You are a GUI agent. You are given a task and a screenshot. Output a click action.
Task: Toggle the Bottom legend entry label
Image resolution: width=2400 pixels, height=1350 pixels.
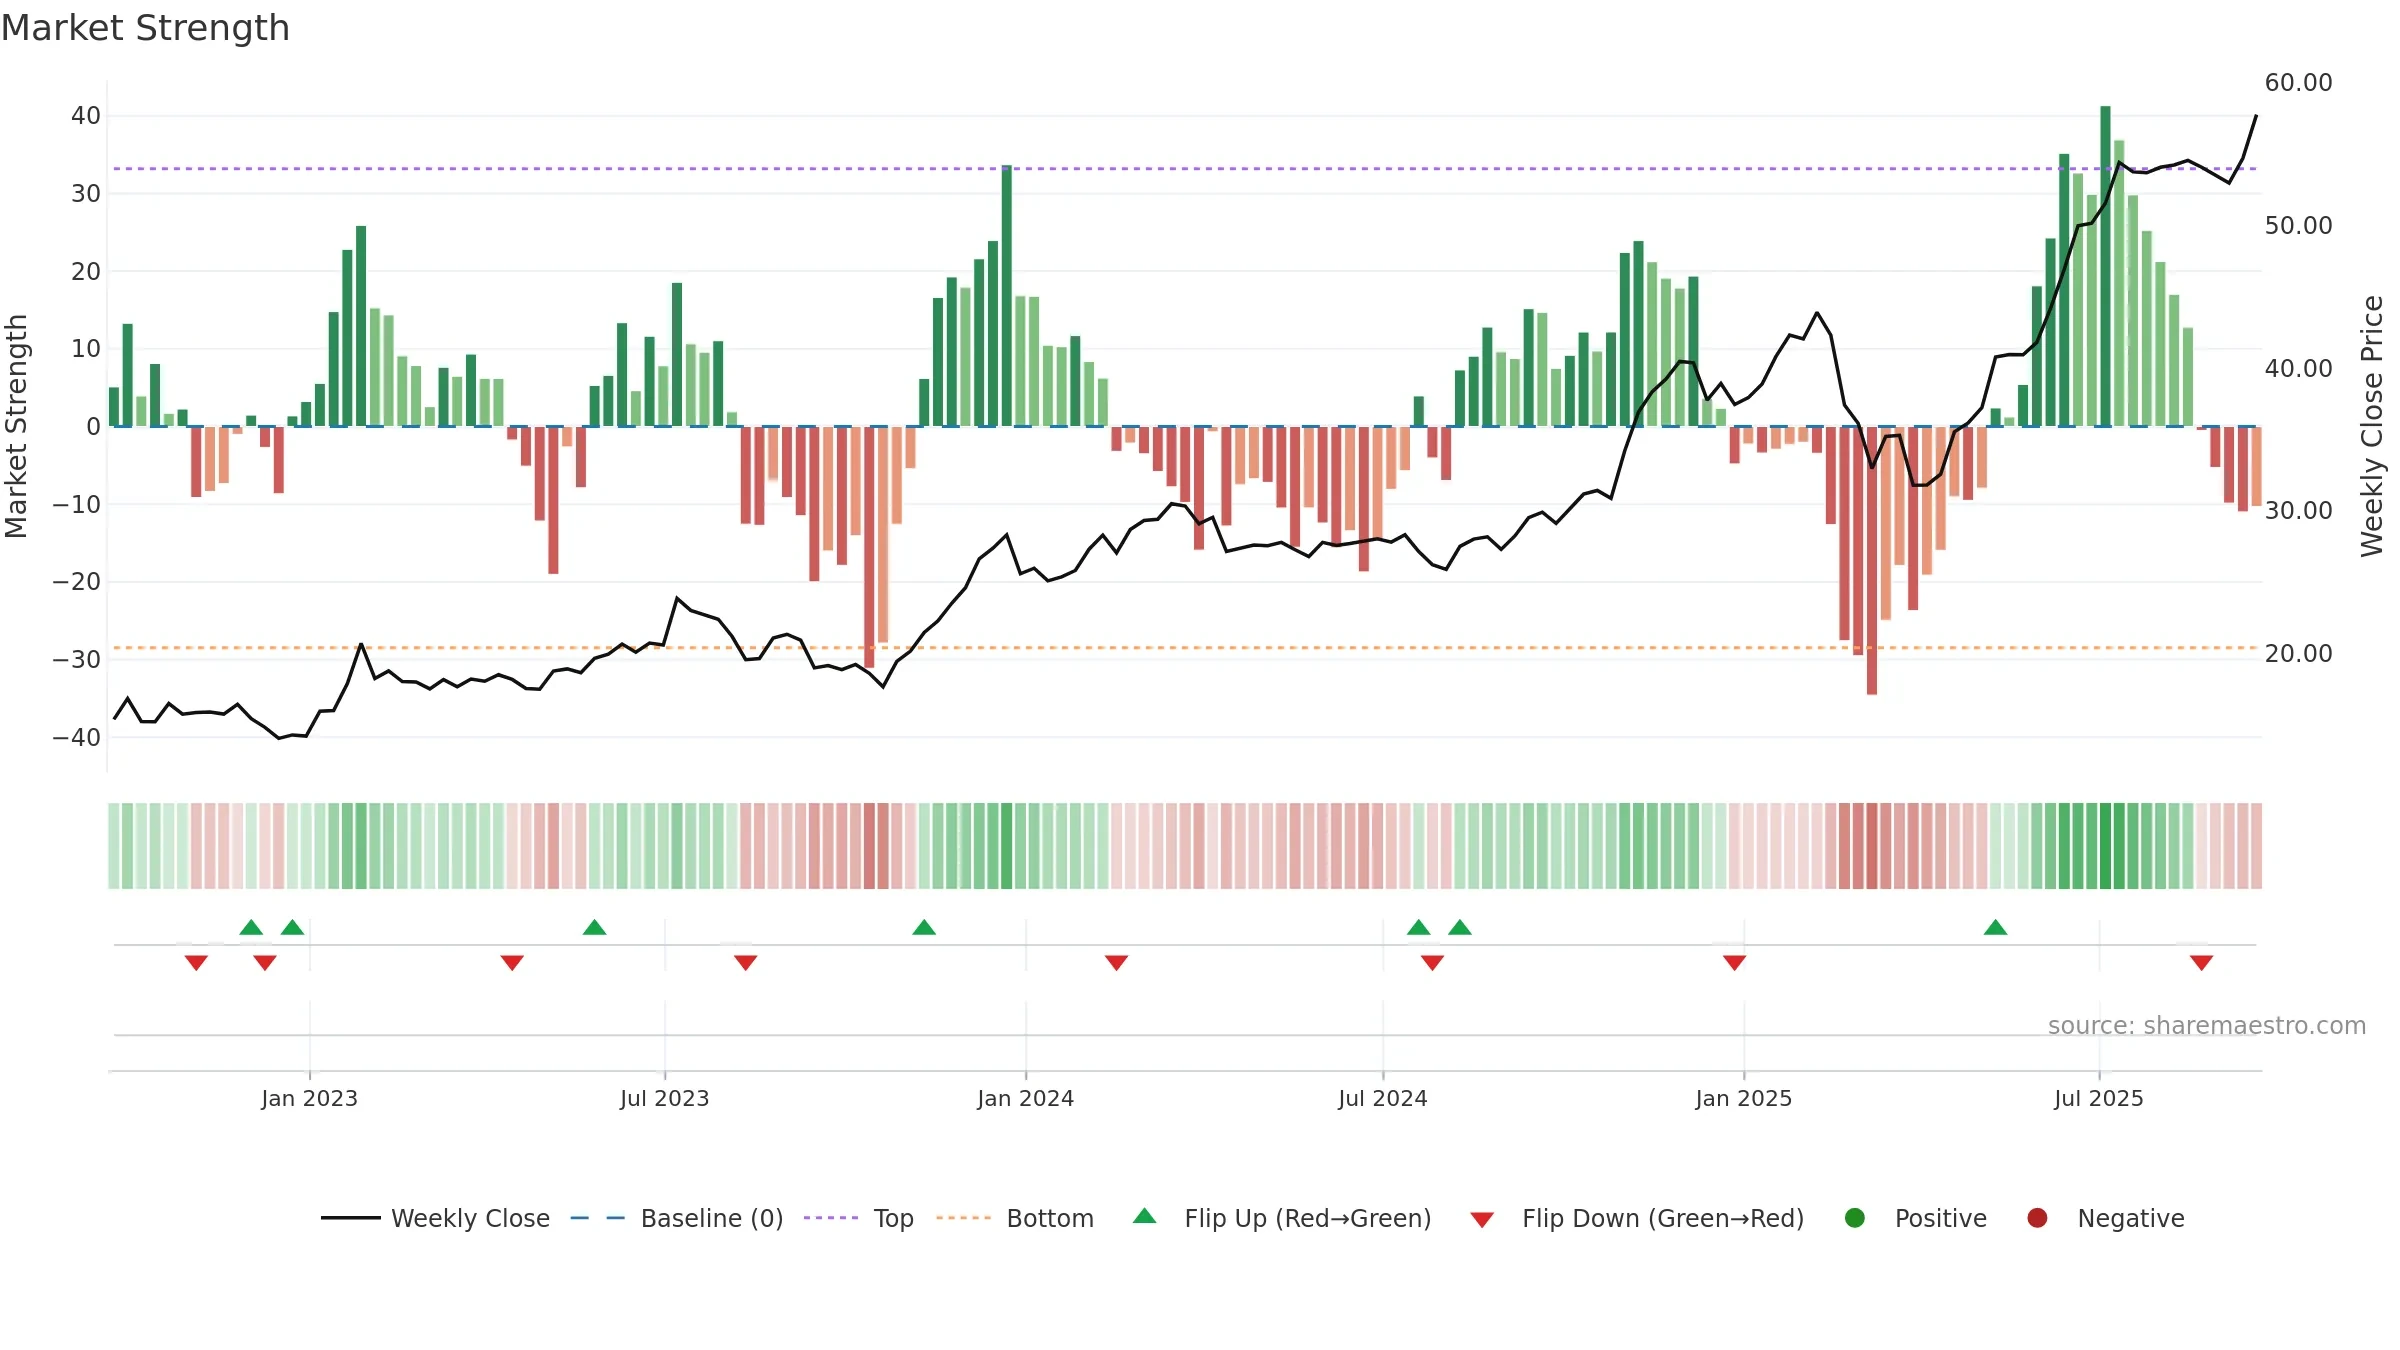pyautogui.click(x=1050, y=1218)
